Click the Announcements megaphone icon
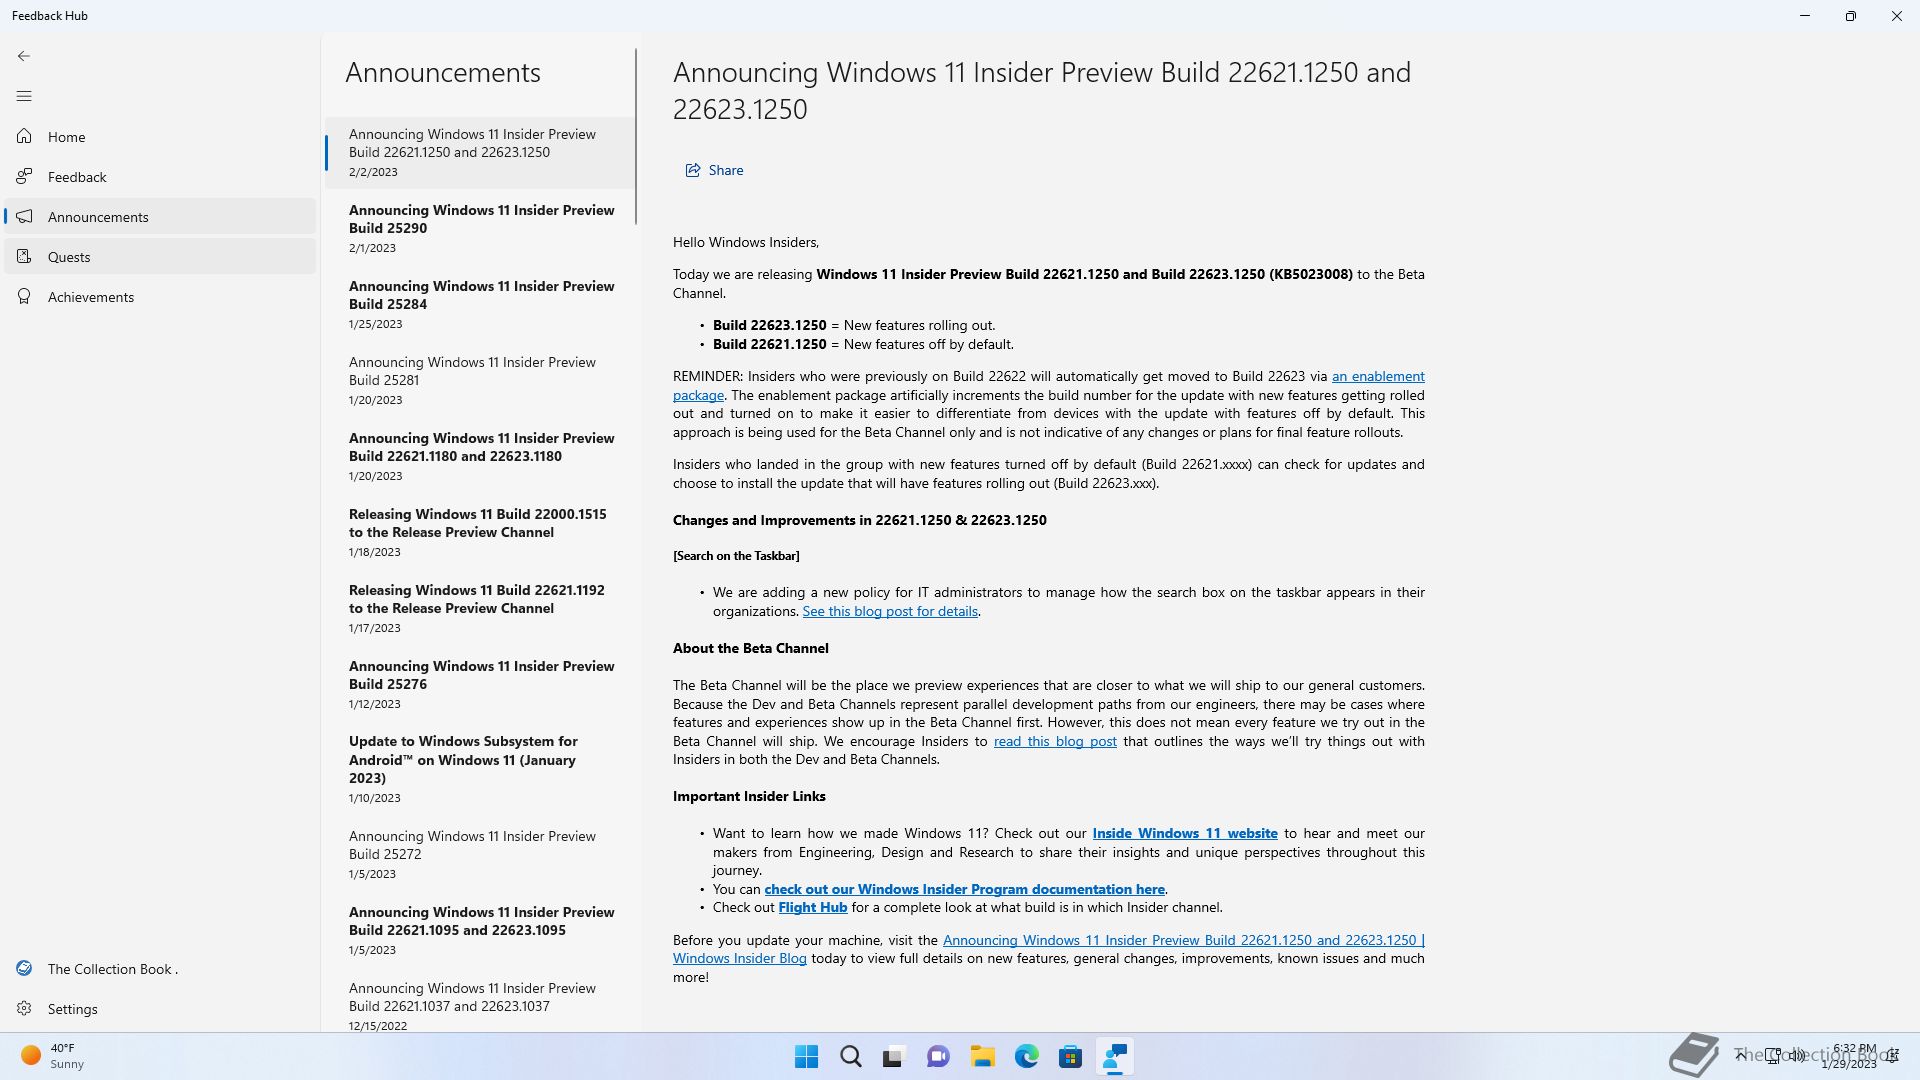 pos(24,216)
